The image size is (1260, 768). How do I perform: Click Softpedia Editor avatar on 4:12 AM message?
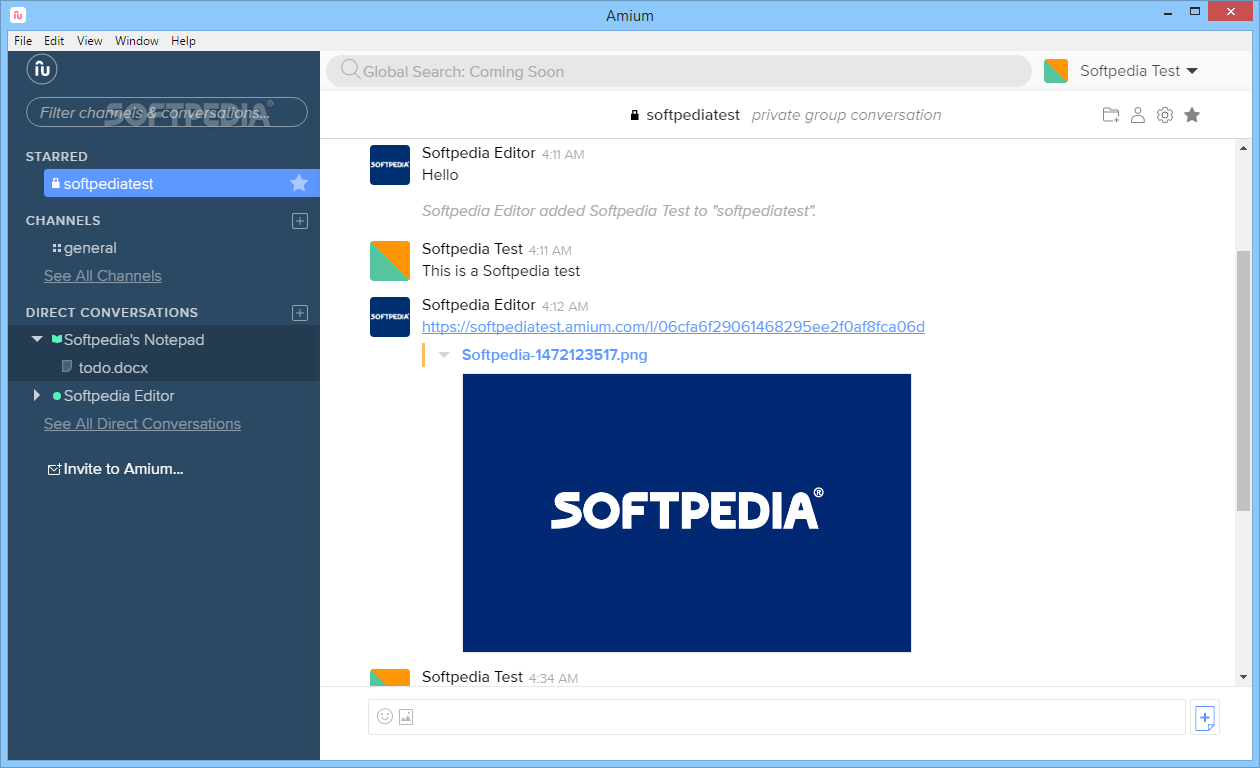click(x=390, y=317)
